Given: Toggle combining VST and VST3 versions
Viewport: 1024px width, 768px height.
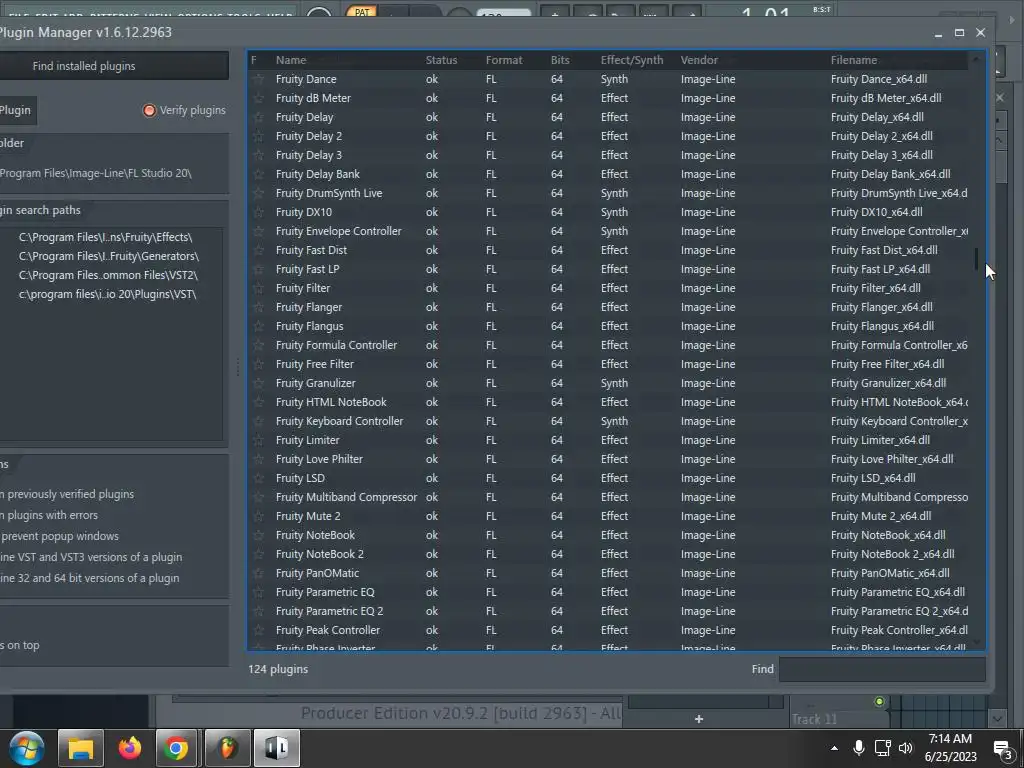Looking at the screenshot, I should point(91,557).
